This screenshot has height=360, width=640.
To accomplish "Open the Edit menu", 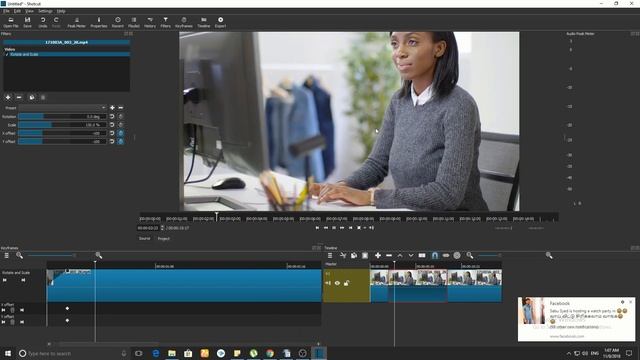I will [17, 11].
